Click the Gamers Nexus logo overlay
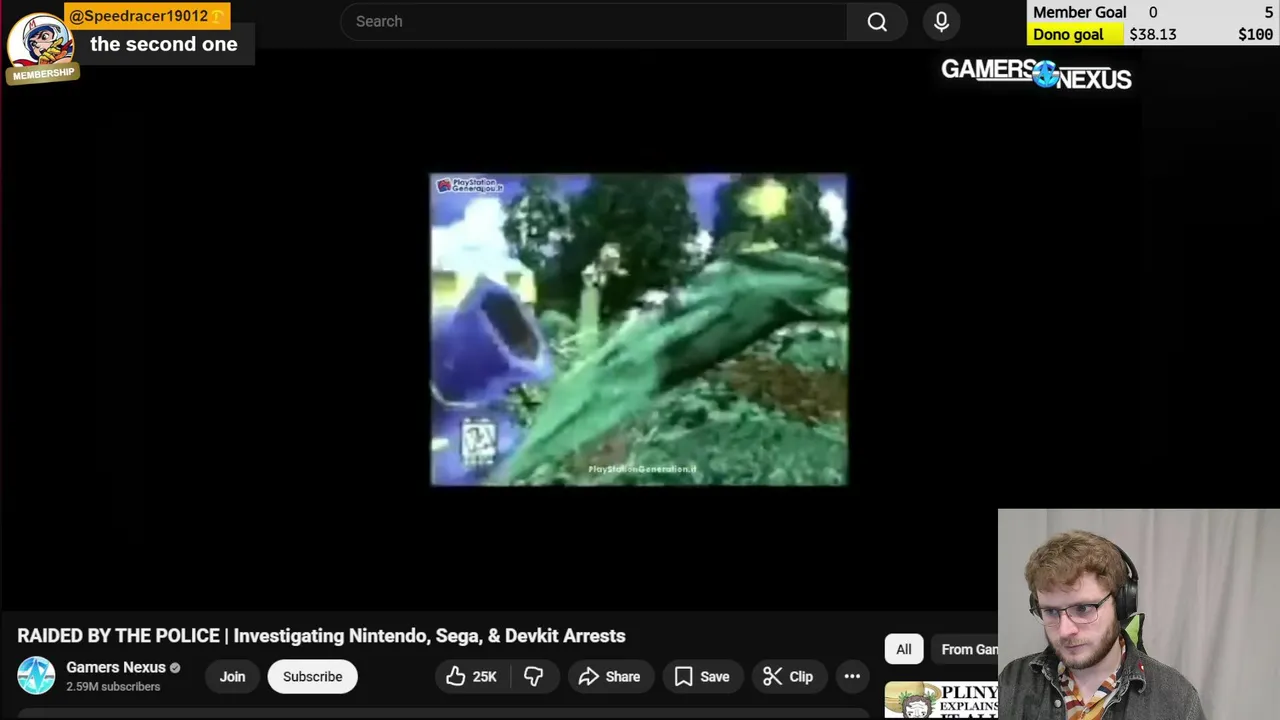Viewport: 1280px width, 720px height. click(x=1036, y=74)
